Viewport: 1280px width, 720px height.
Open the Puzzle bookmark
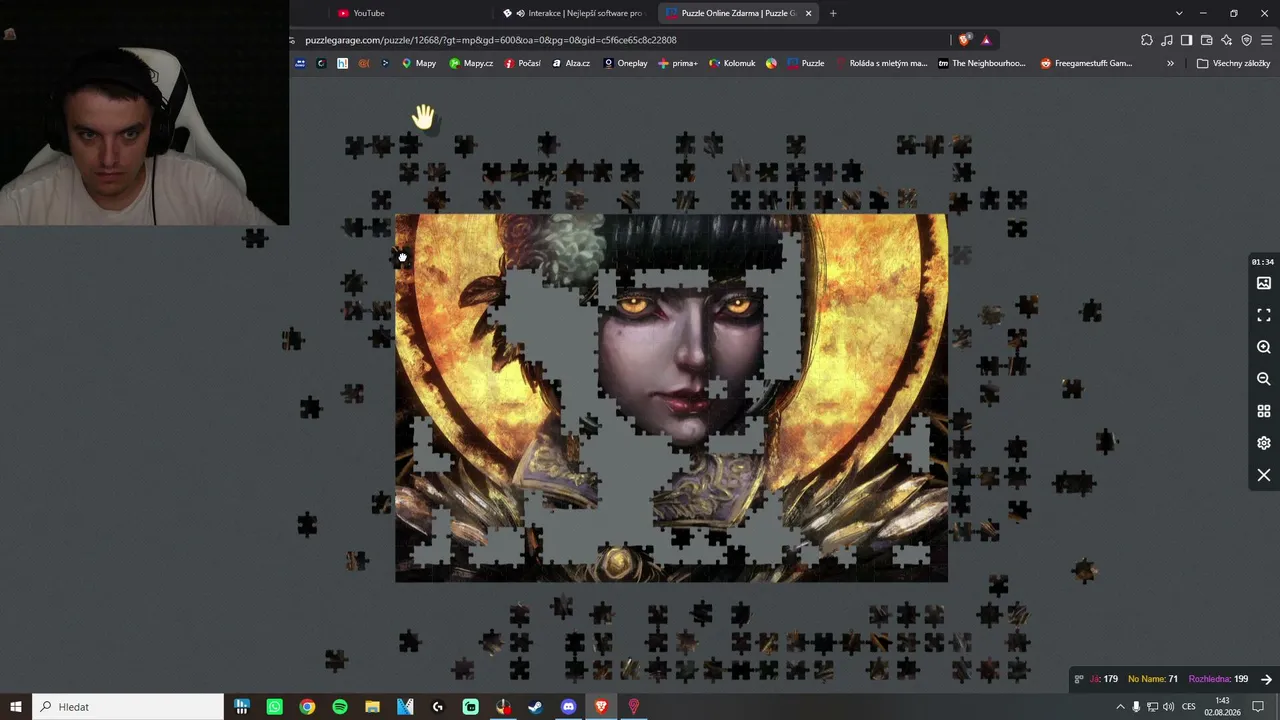click(x=806, y=63)
